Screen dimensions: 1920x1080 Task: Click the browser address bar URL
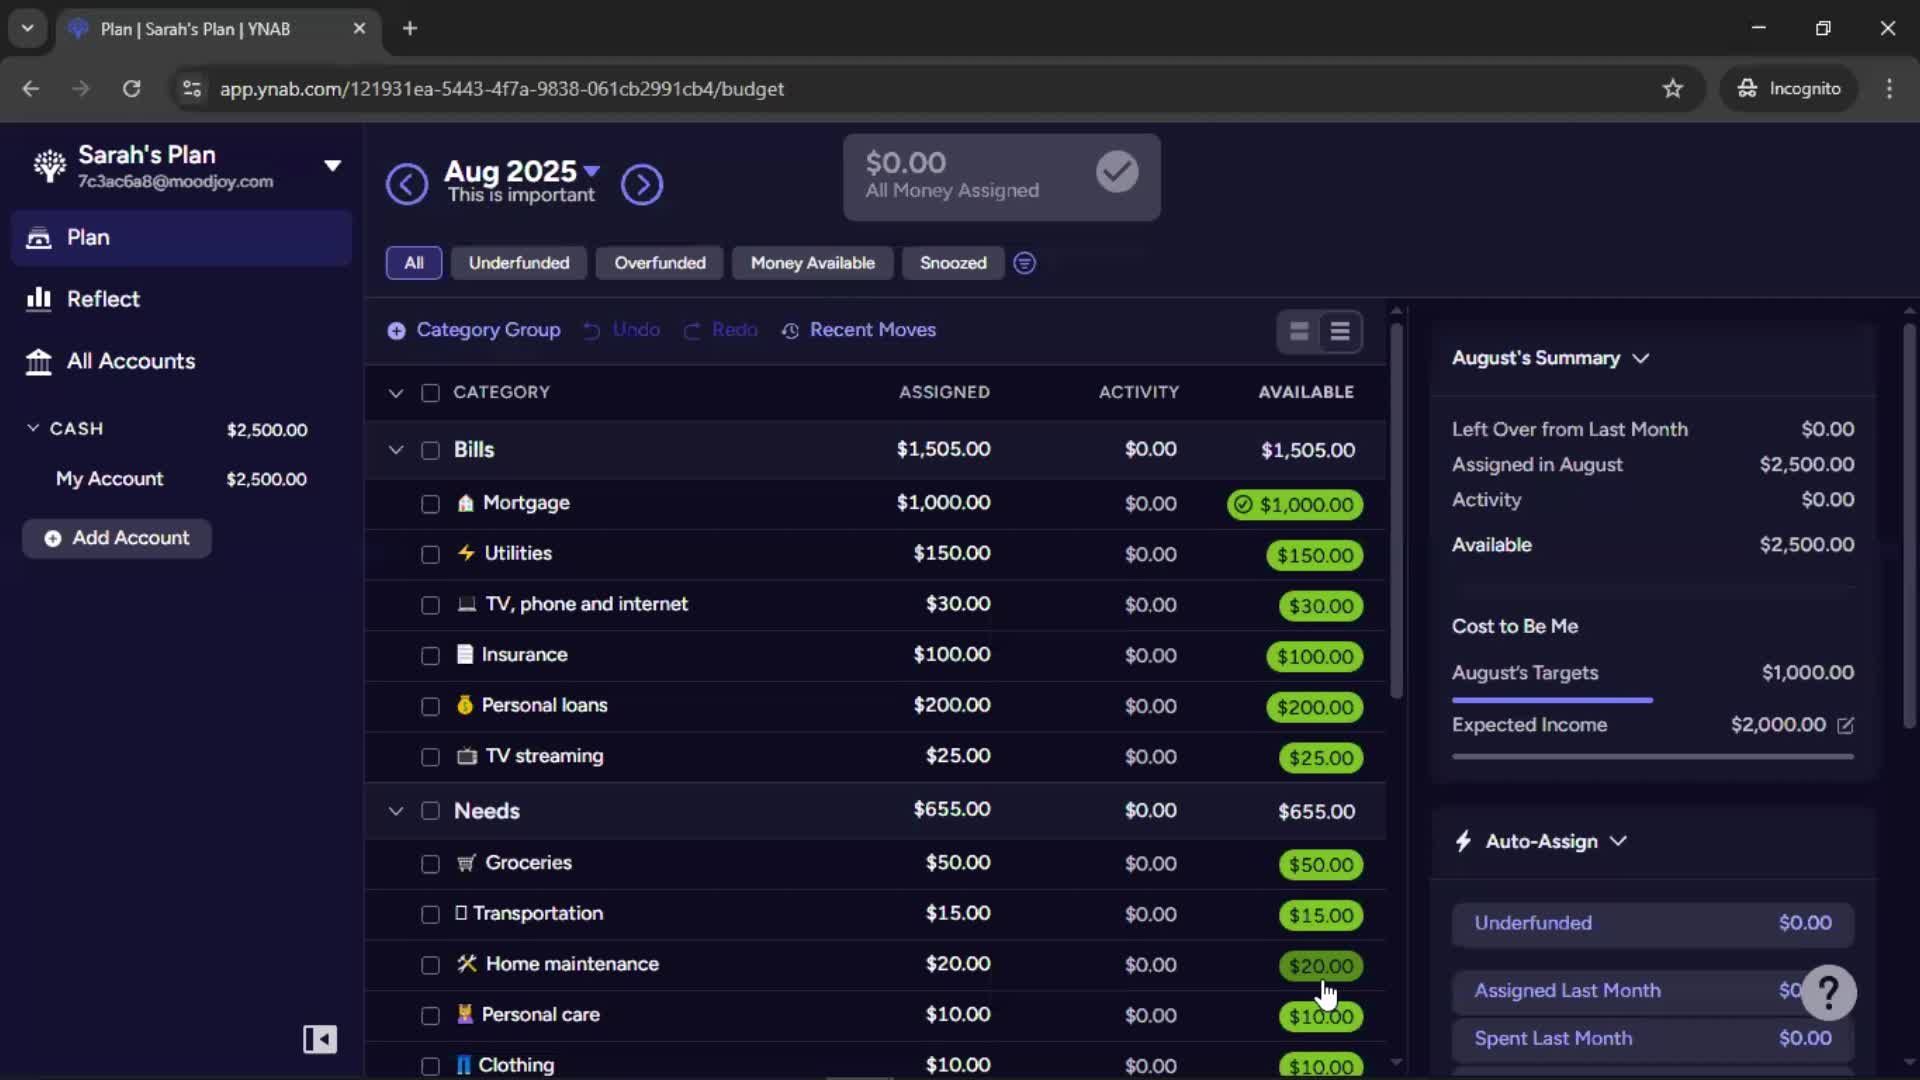501,88
